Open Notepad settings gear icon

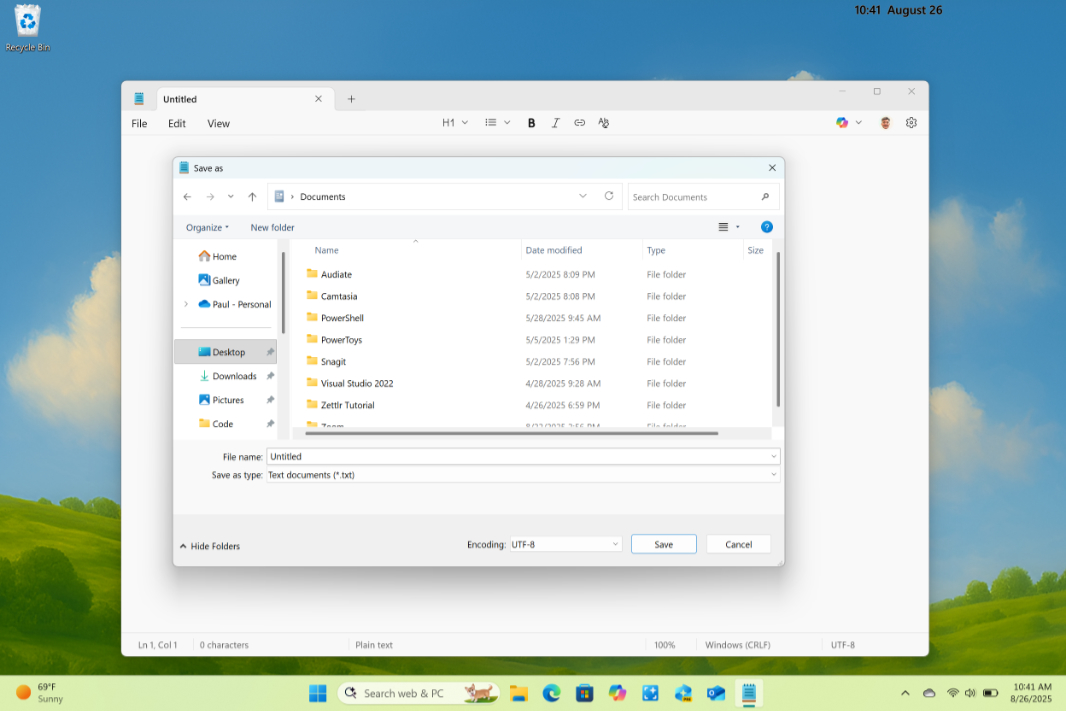(x=911, y=123)
